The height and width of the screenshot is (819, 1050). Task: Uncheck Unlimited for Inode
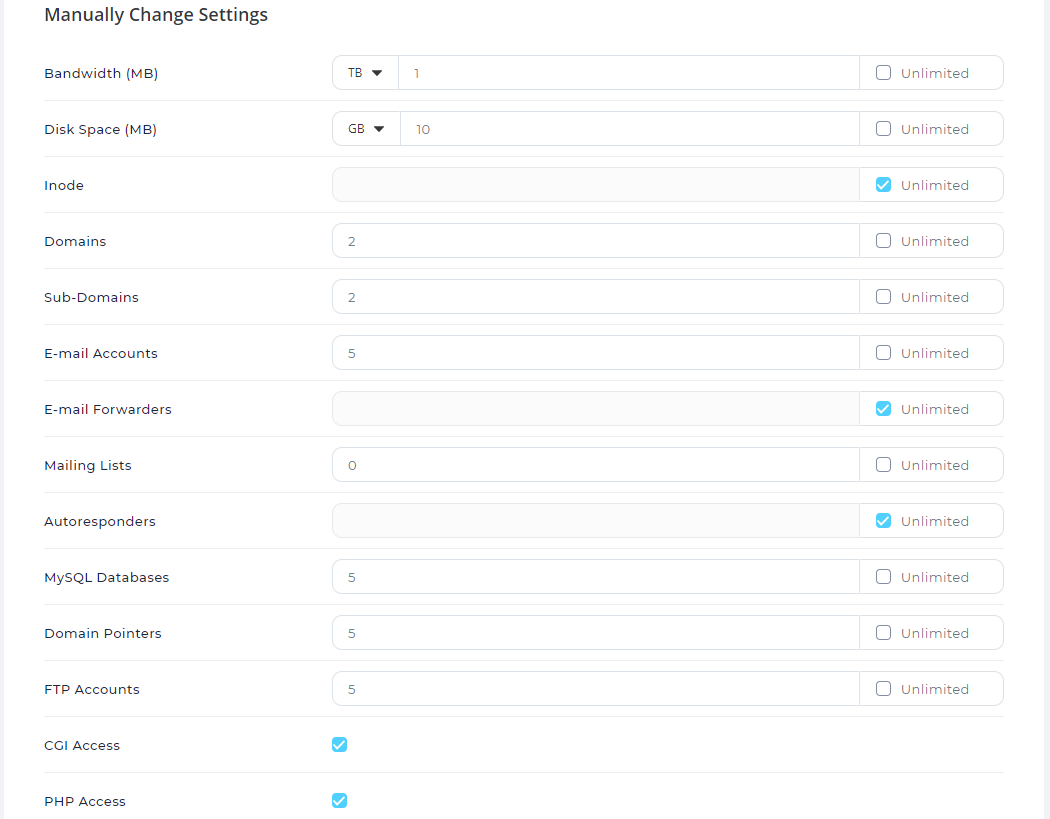pos(883,185)
